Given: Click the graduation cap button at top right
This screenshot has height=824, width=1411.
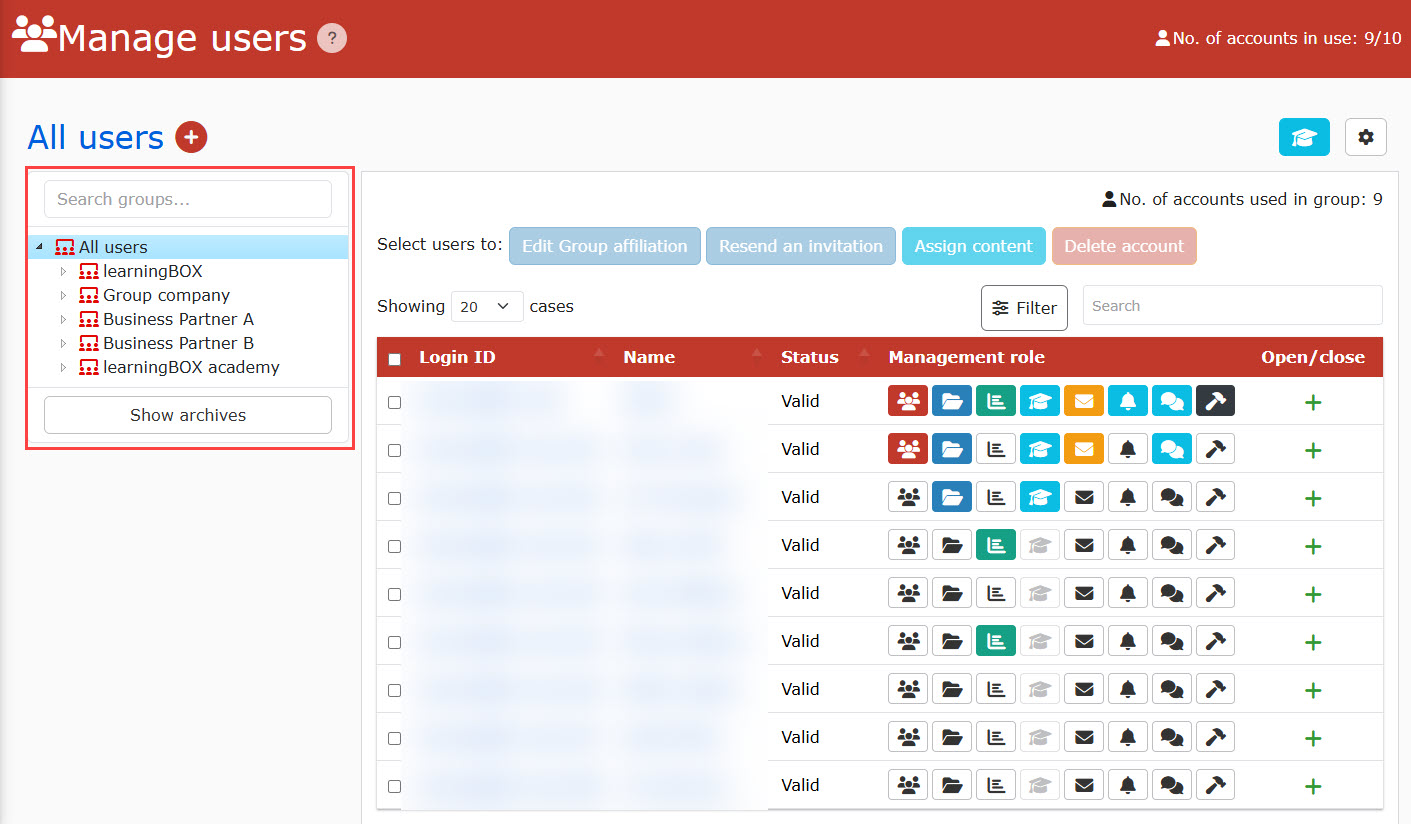Looking at the screenshot, I should [1304, 137].
